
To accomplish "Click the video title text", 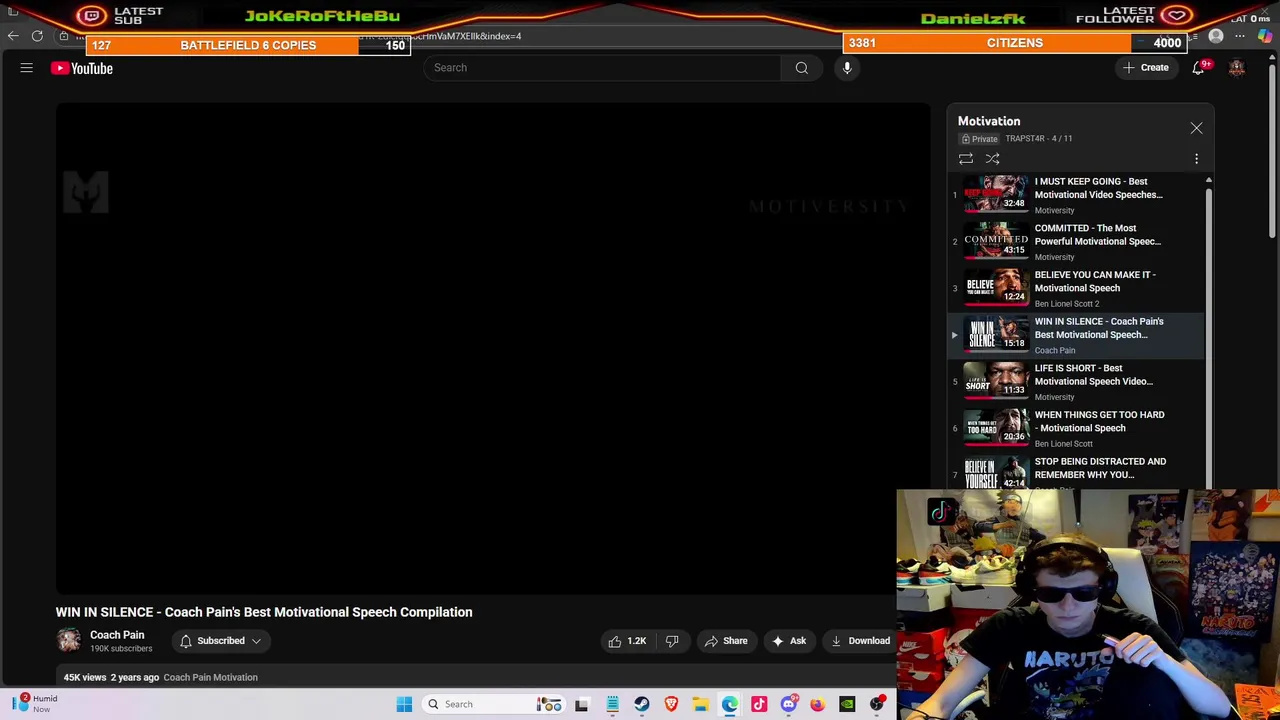I will tap(264, 612).
